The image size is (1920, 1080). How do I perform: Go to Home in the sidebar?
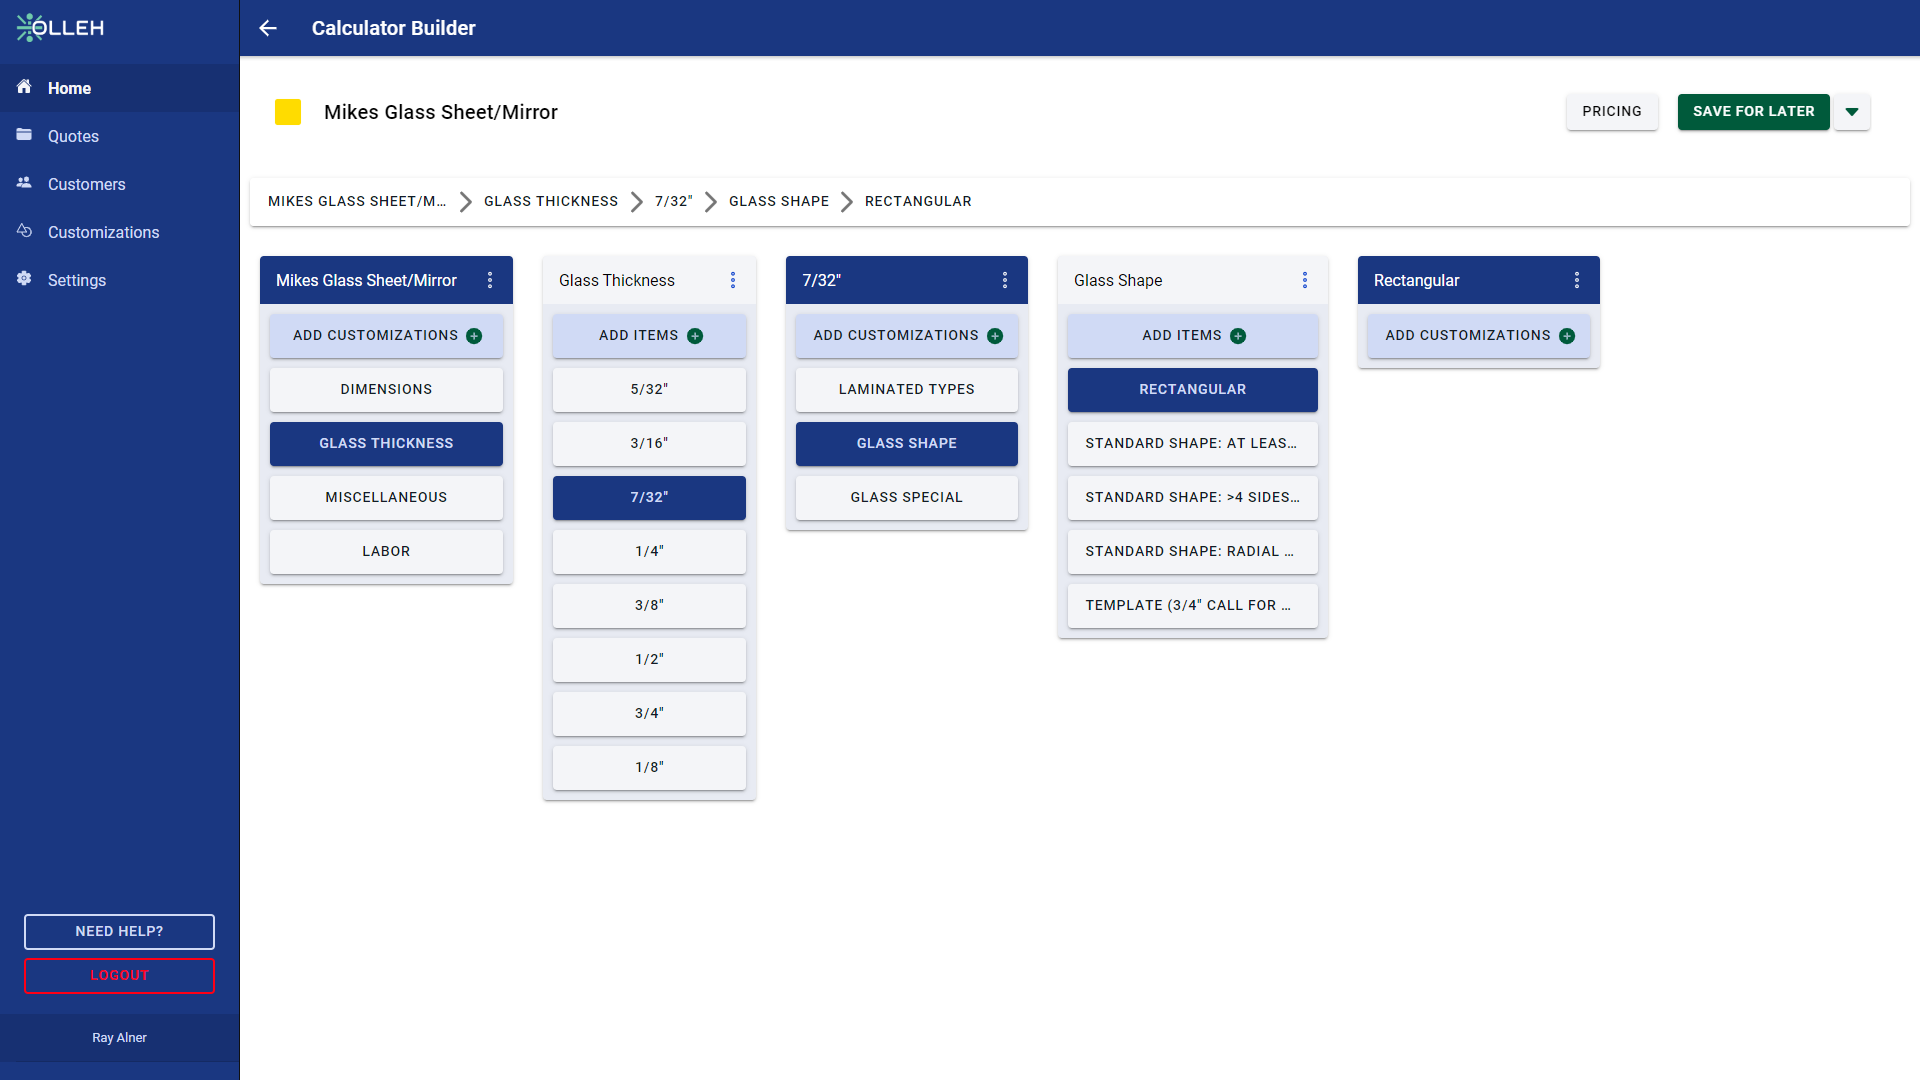tap(69, 88)
